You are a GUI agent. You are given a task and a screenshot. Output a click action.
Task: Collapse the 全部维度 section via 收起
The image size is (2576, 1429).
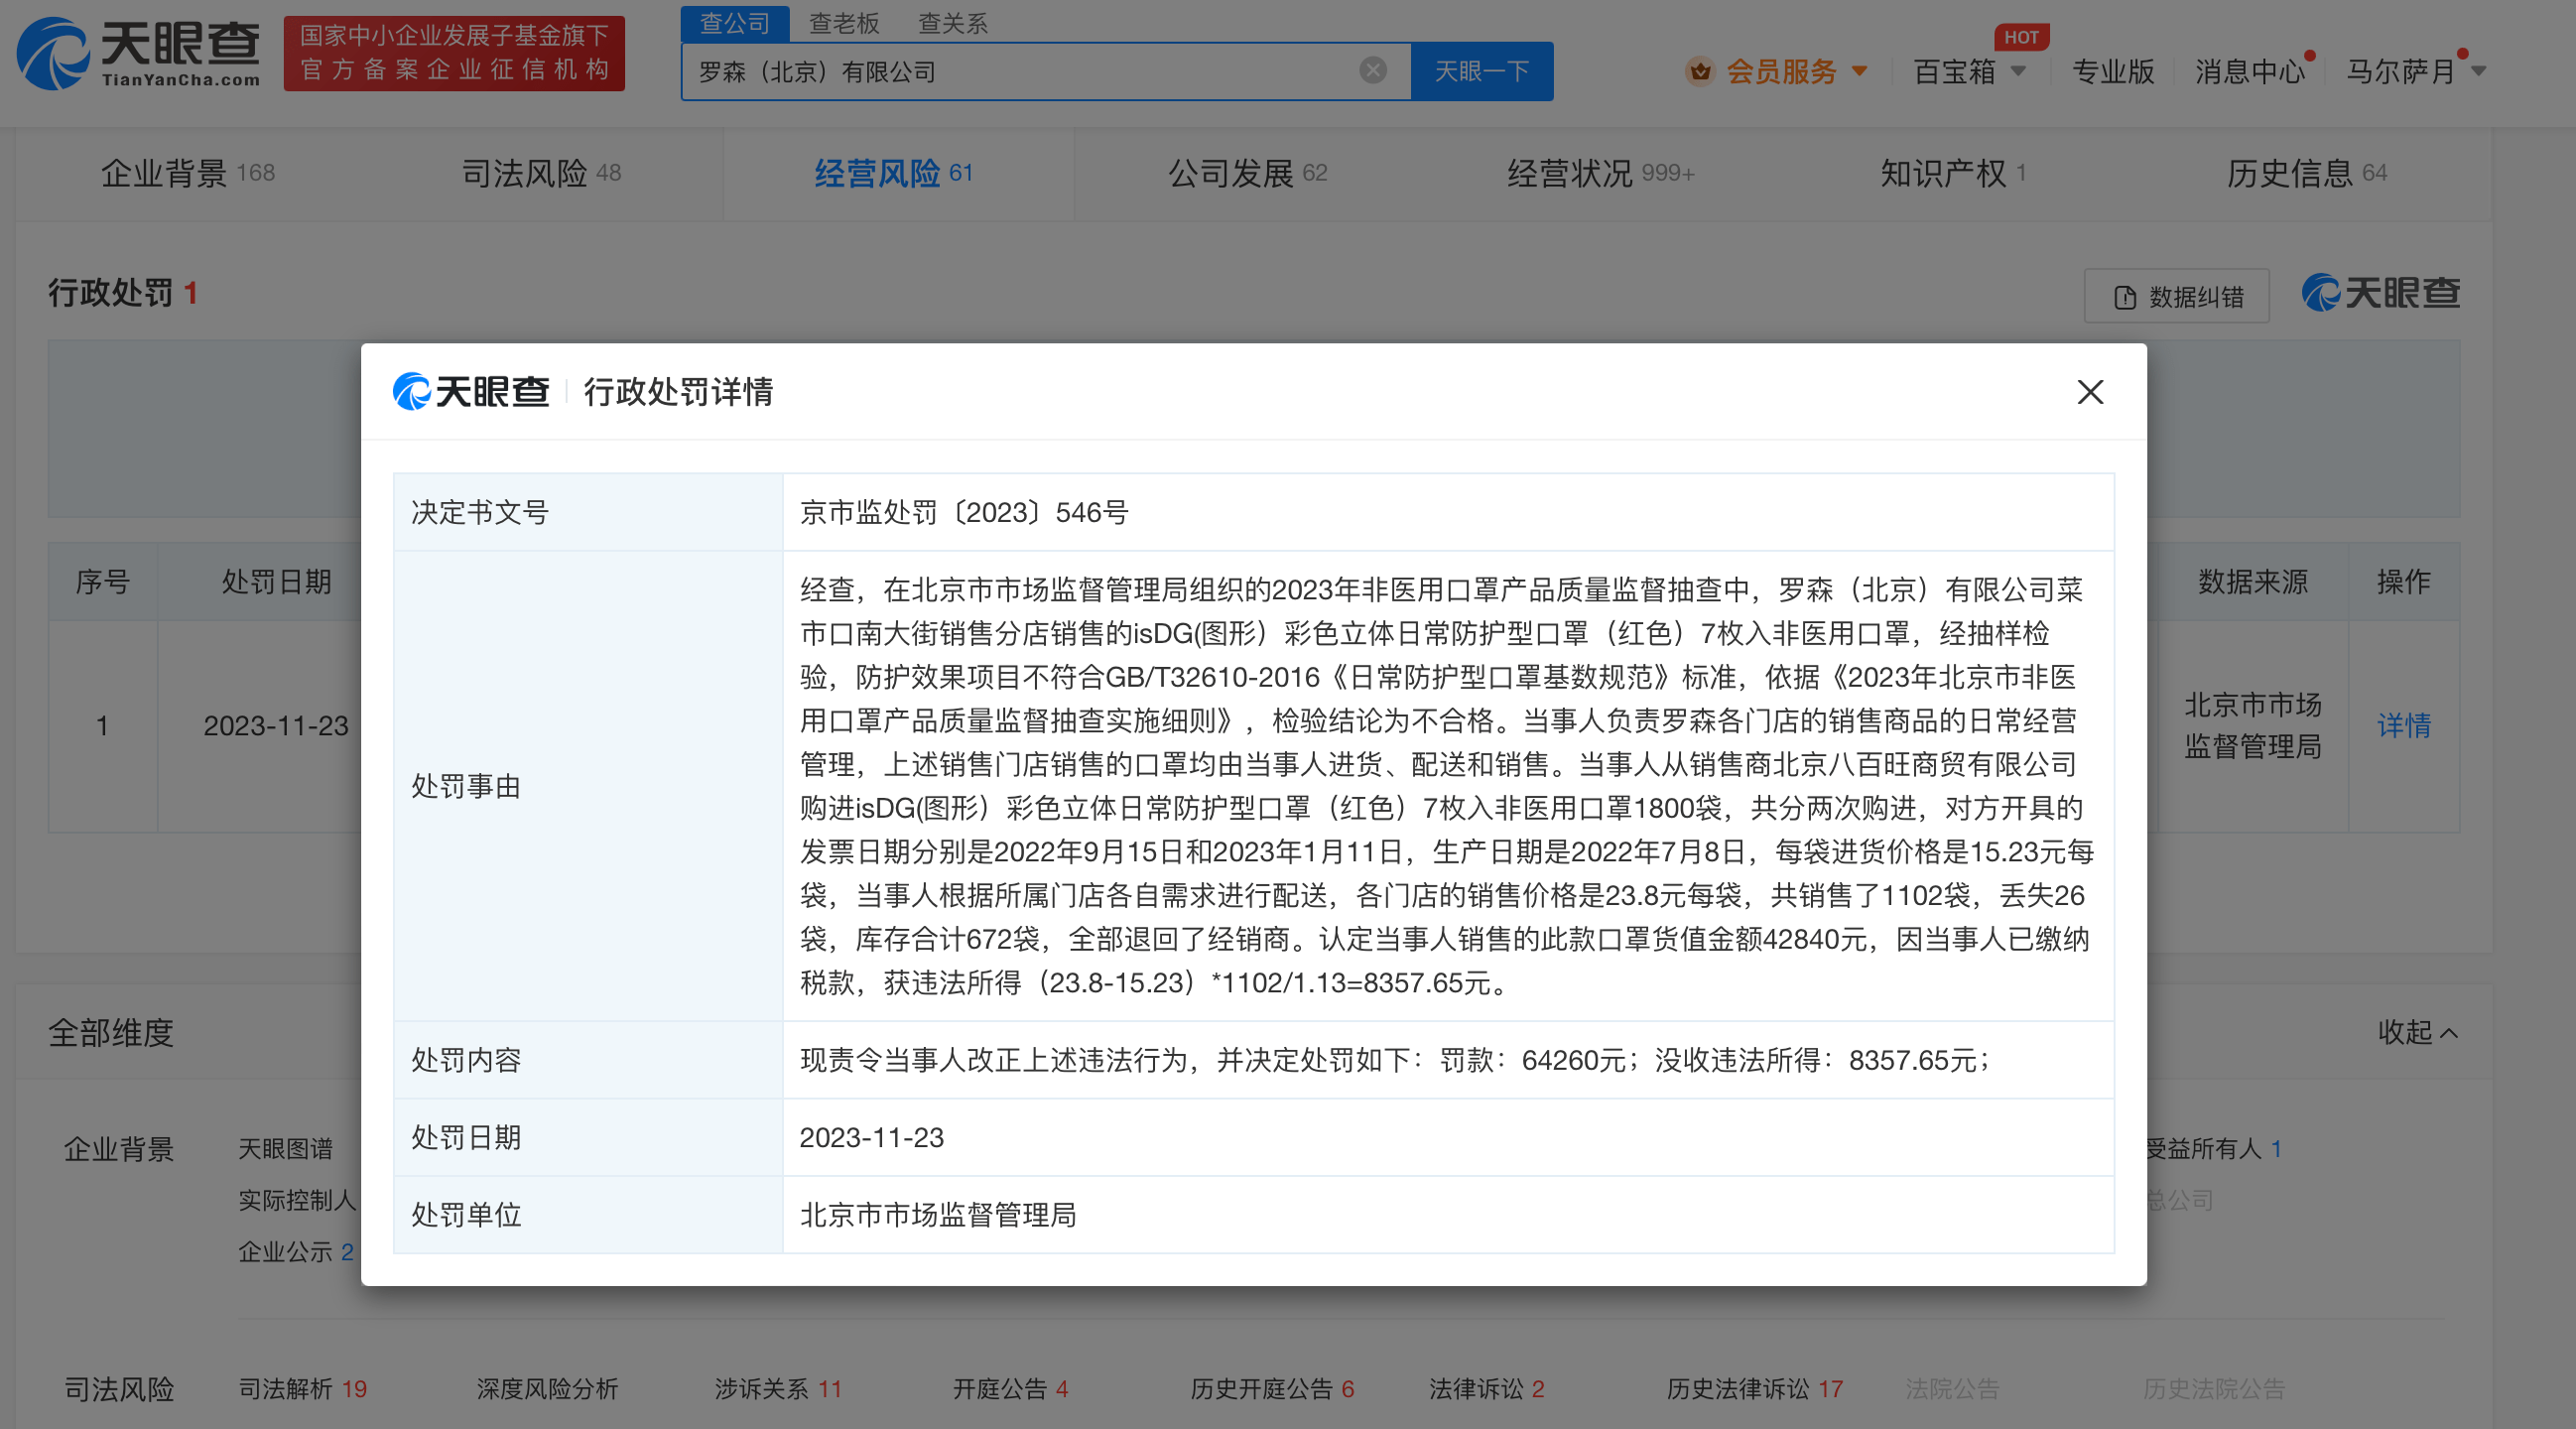pos(2416,1032)
